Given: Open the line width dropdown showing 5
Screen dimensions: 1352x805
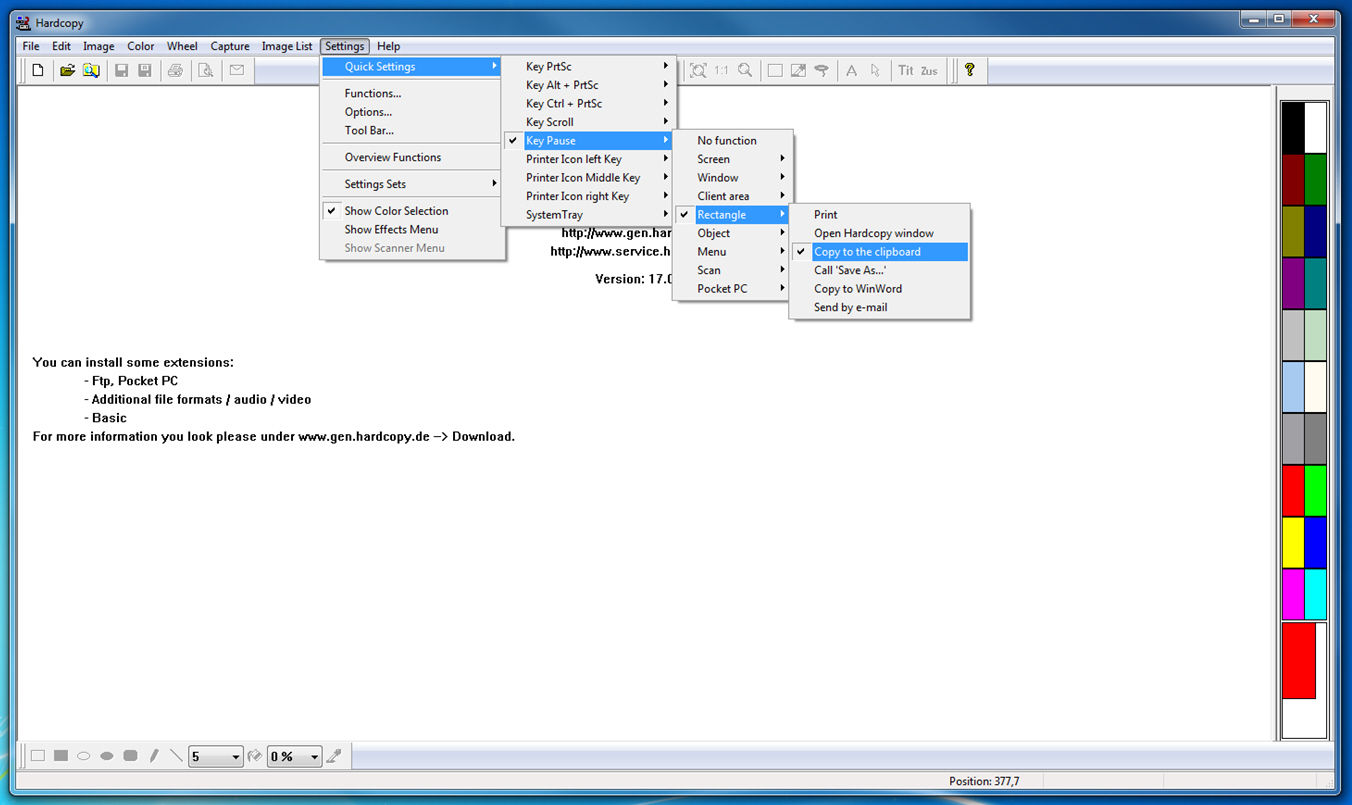Looking at the screenshot, I should [x=215, y=756].
